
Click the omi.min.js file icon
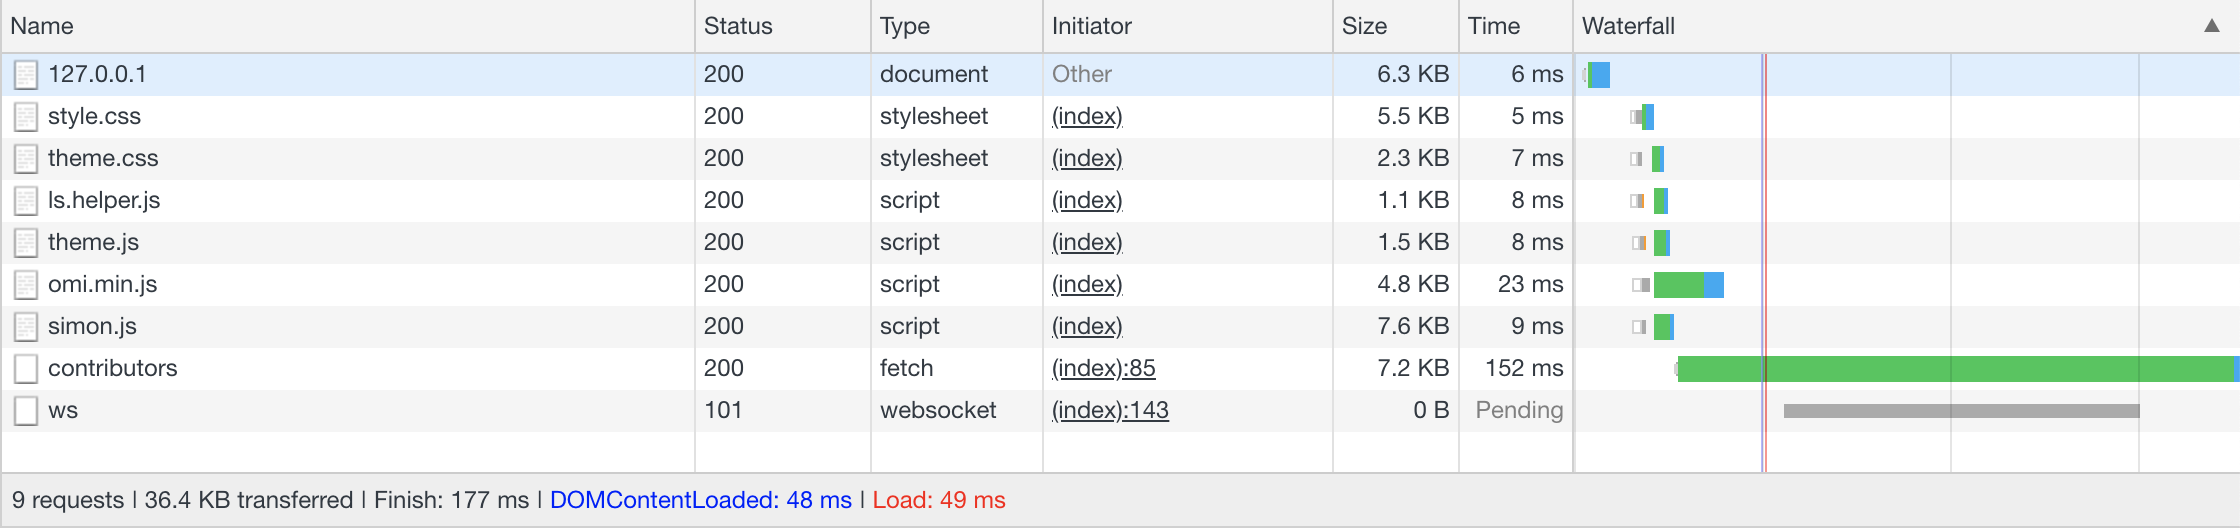[x=26, y=285]
